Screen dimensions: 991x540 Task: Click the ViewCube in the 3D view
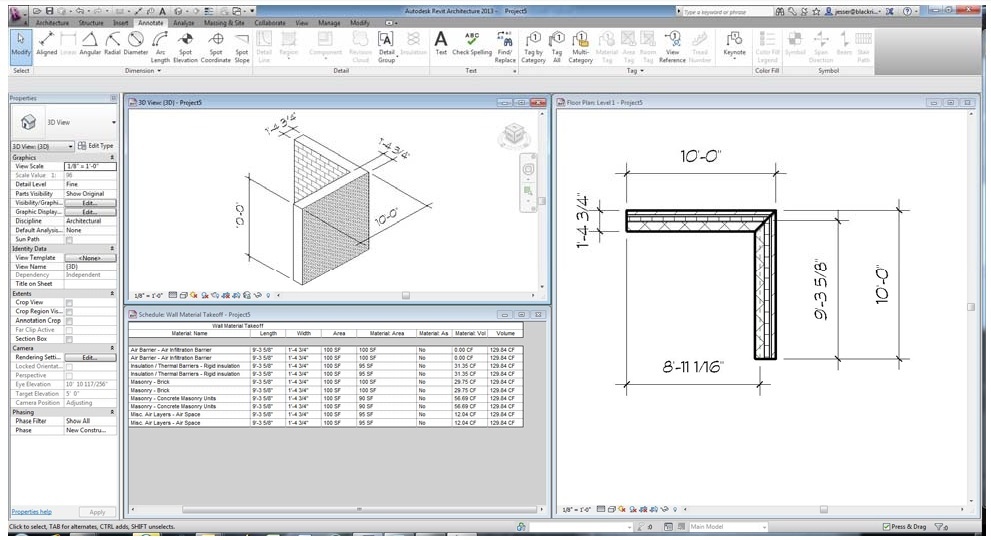tap(514, 134)
